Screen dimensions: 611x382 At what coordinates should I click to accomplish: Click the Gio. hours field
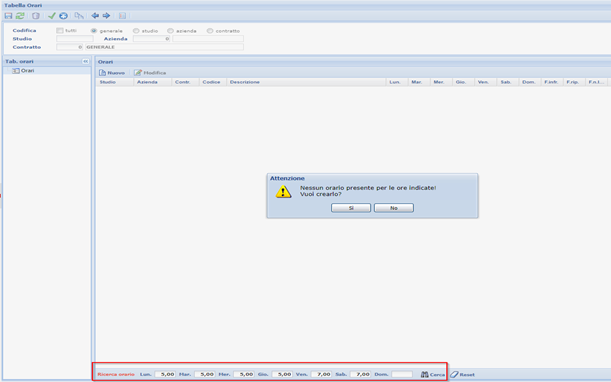pyautogui.click(x=282, y=374)
